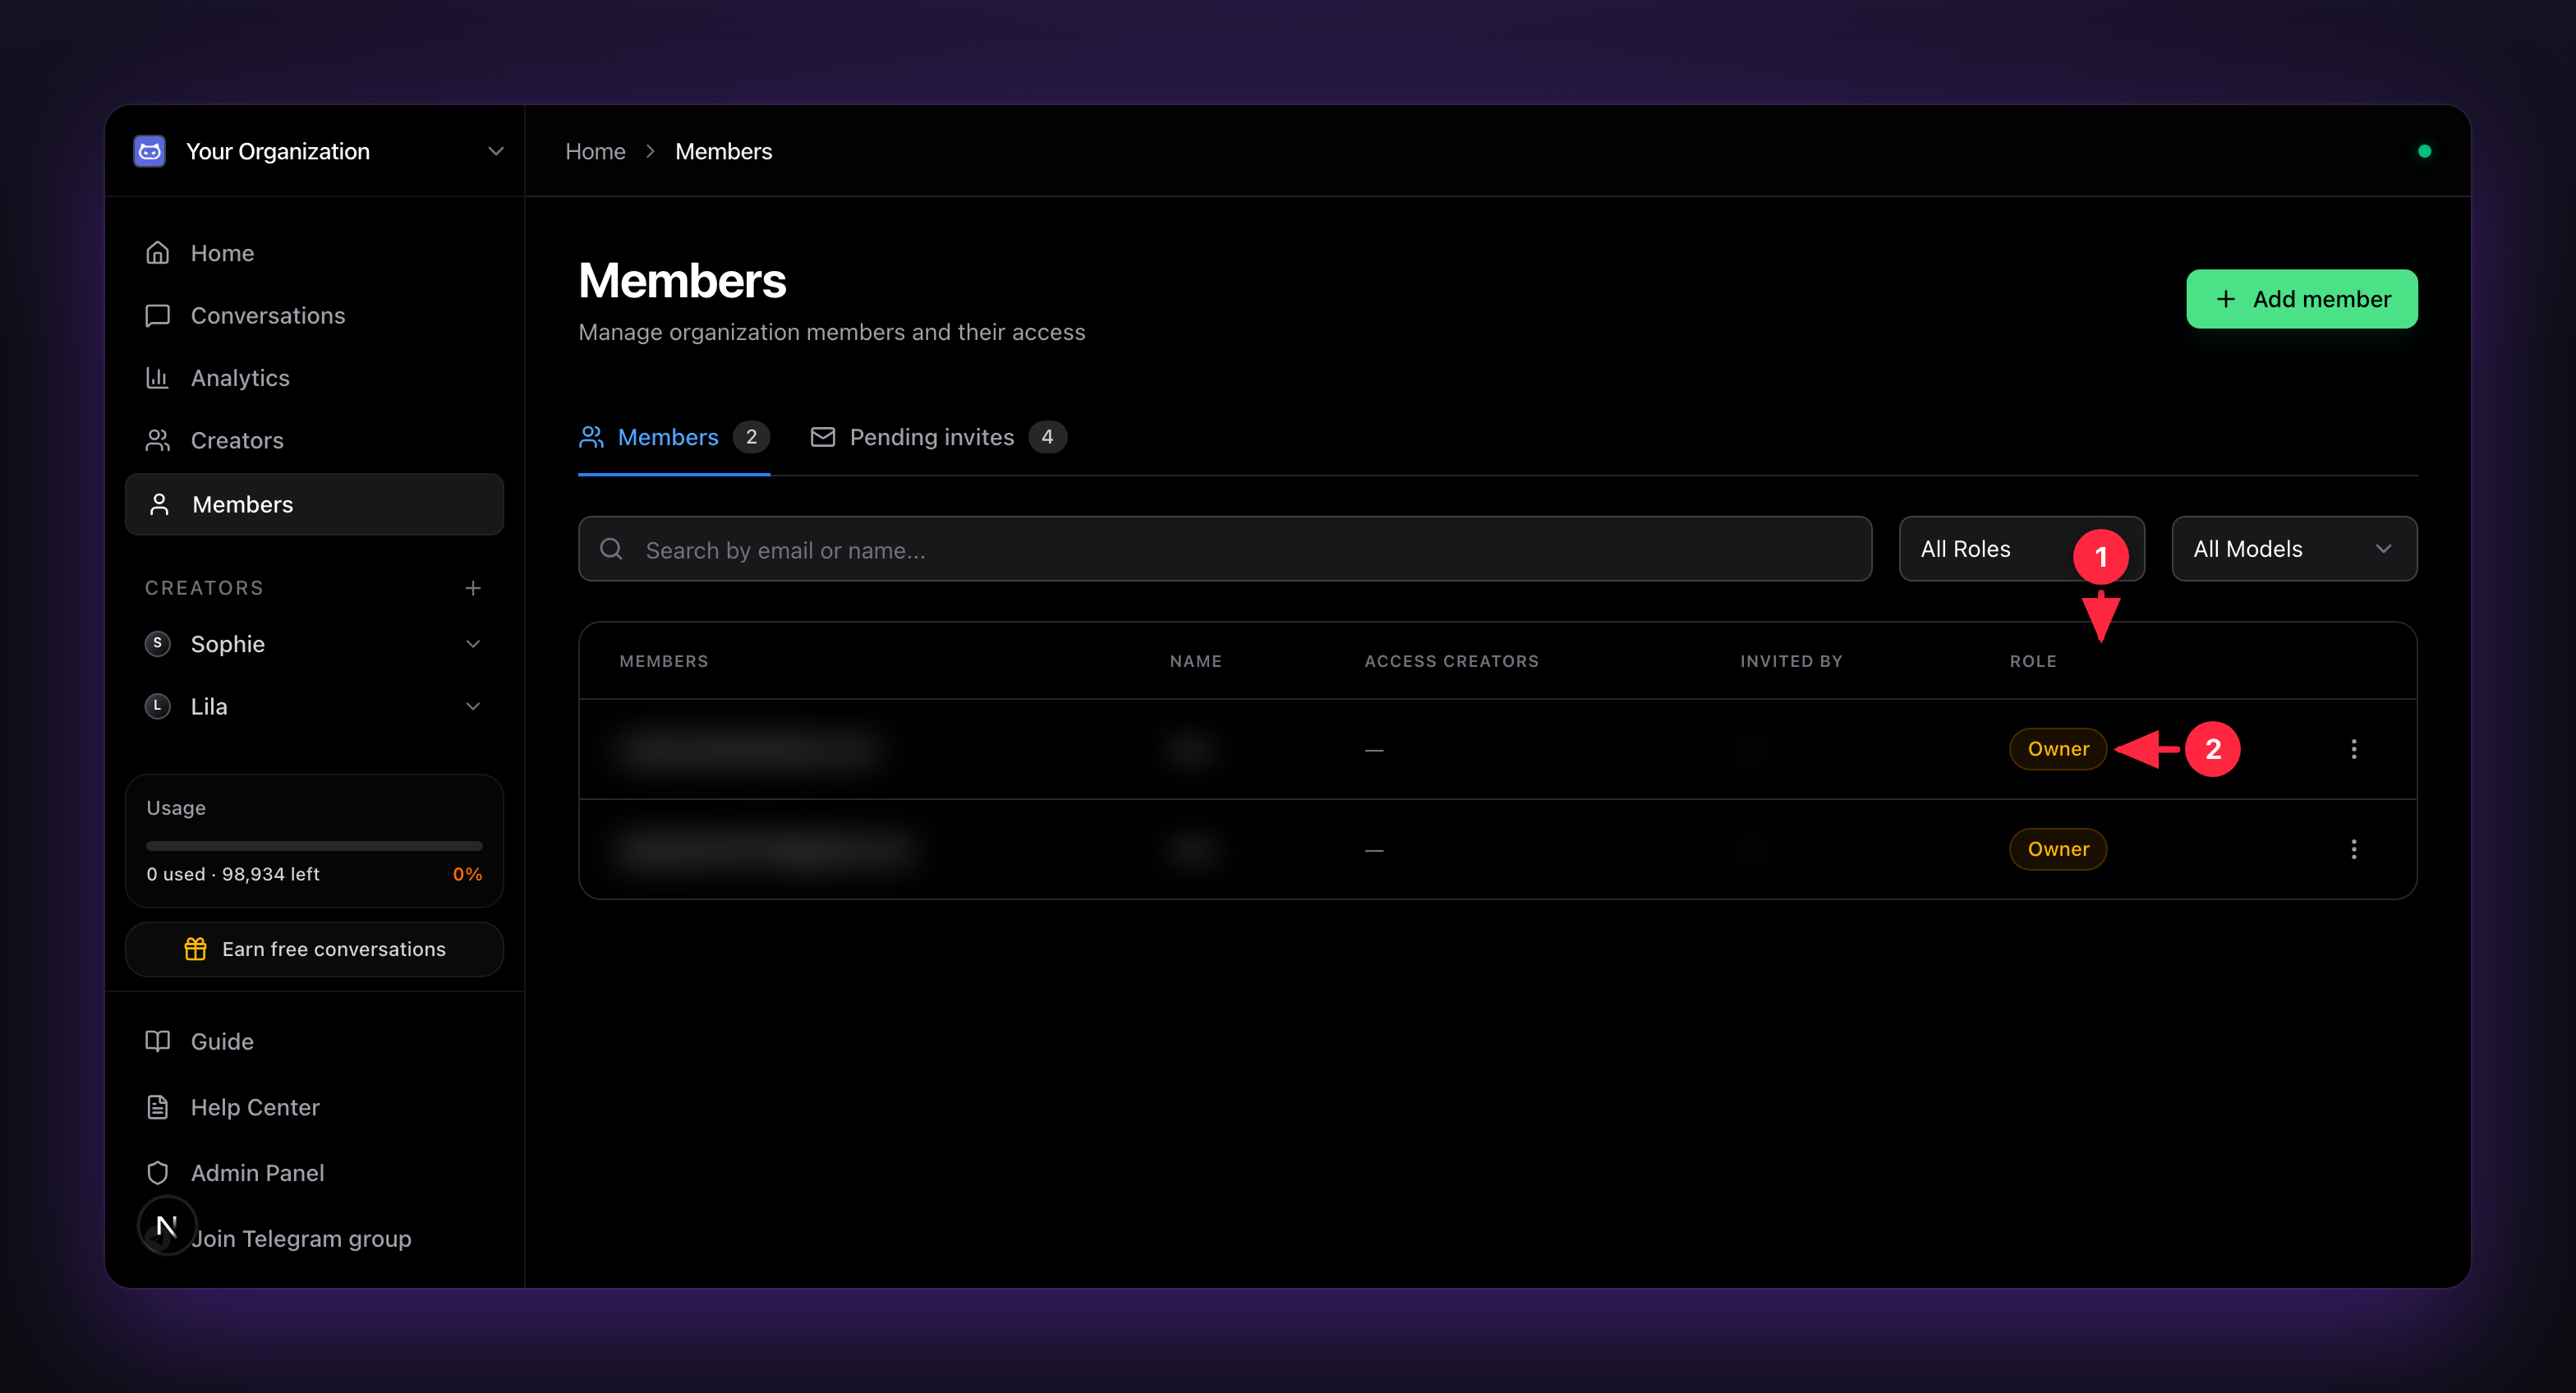2576x1393 pixels.
Task: Click the green status dot indicator
Action: (x=2424, y=151)
